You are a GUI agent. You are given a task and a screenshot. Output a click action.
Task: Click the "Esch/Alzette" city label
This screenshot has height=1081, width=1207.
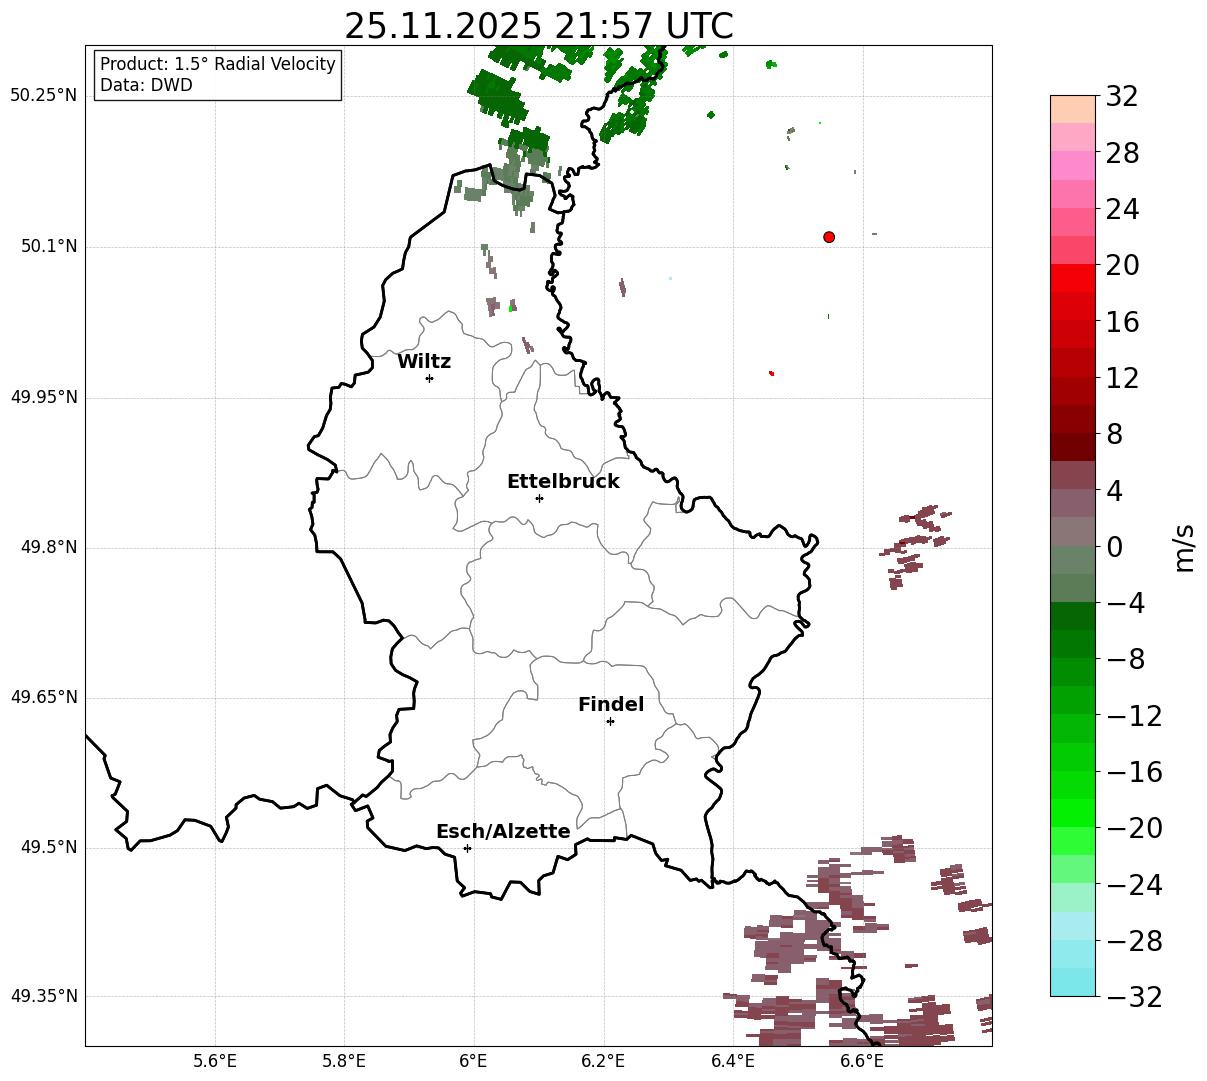503,832
